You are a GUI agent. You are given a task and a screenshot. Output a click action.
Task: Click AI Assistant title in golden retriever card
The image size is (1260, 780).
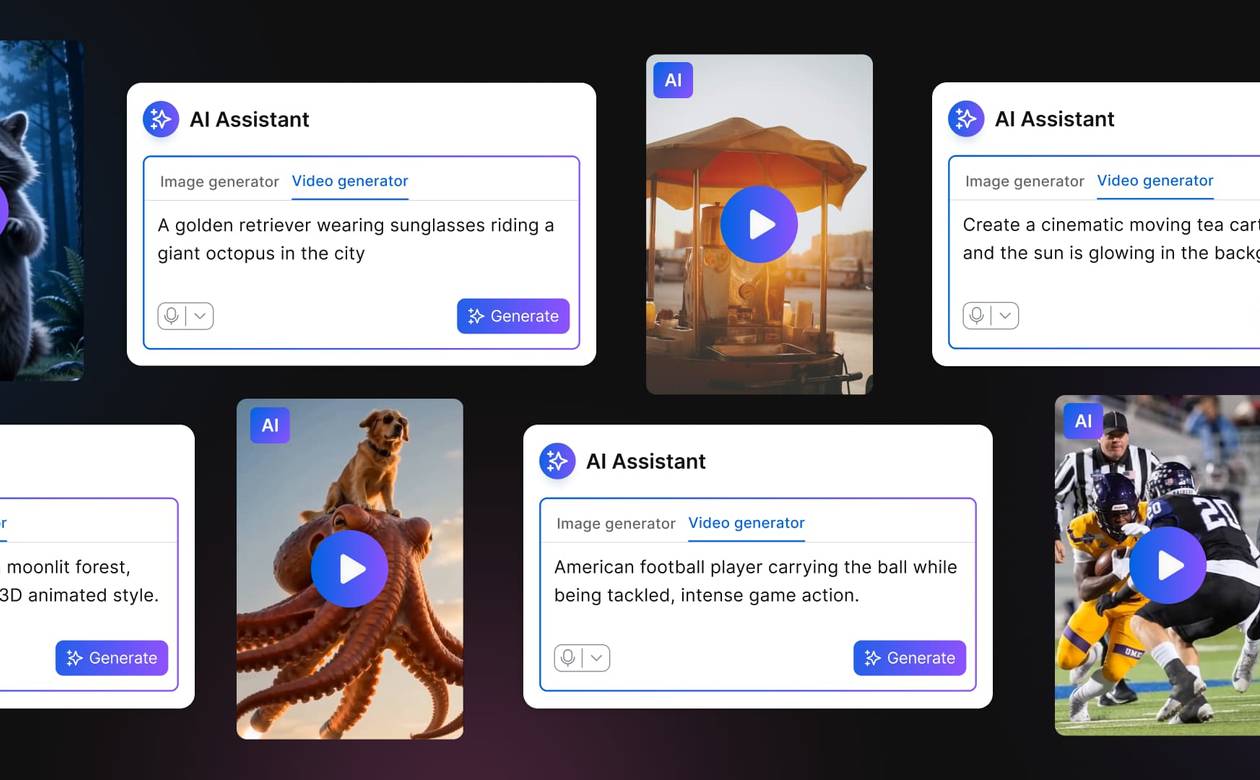(x=250, y=119)
